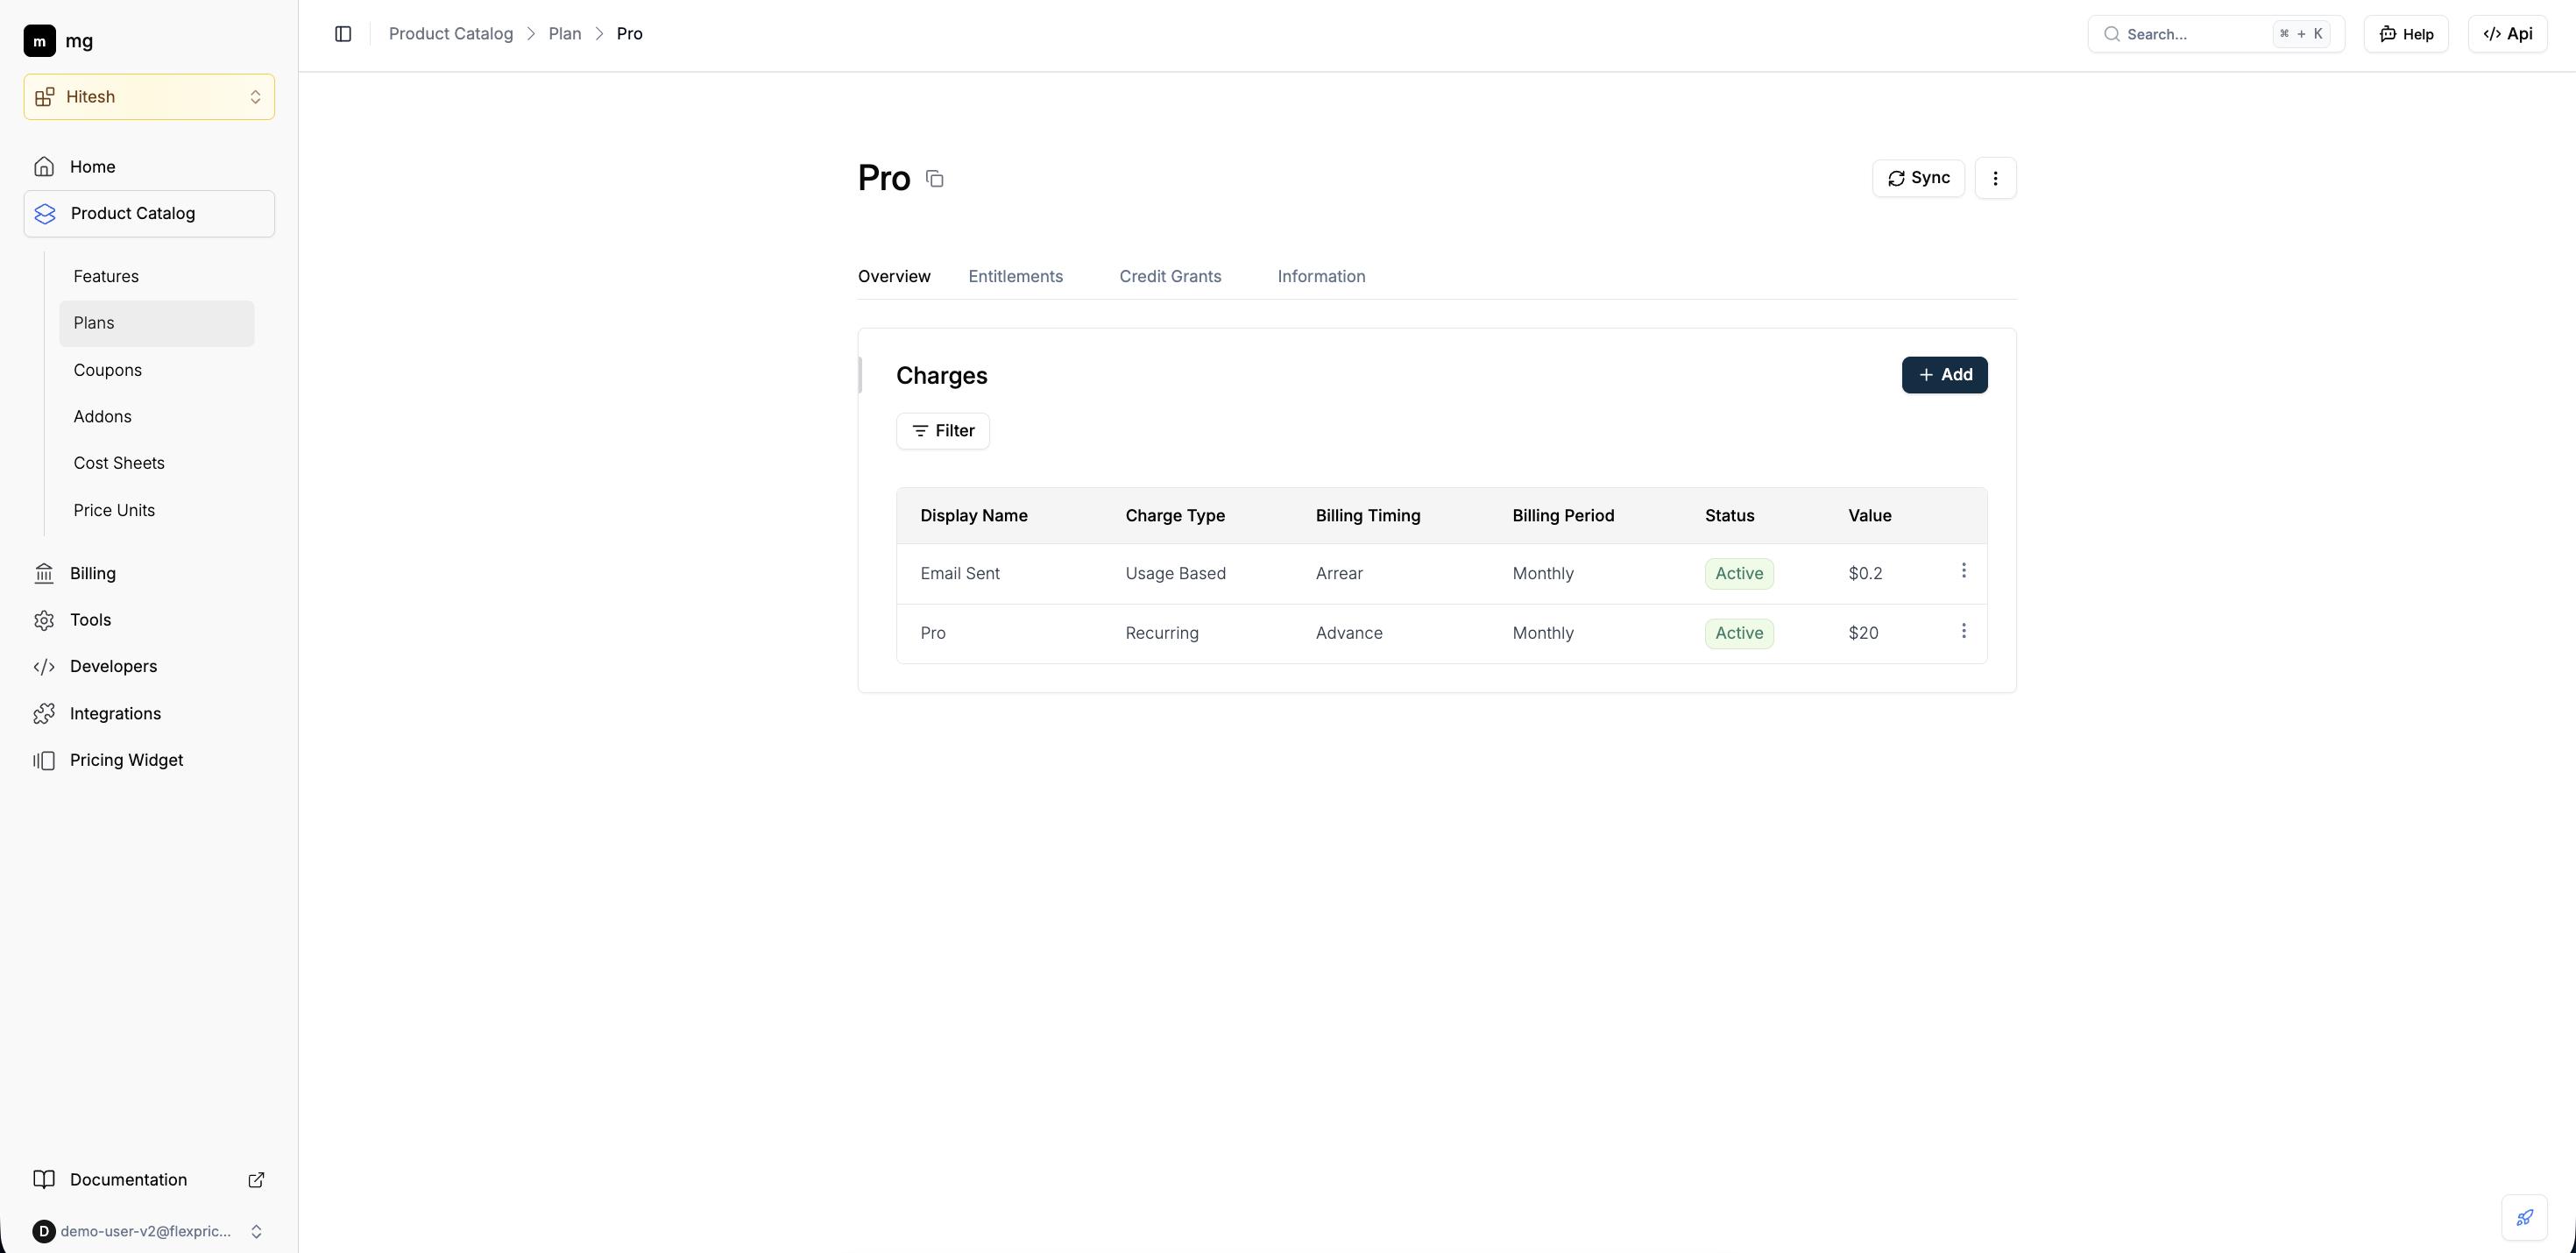The height and width of the screenshot is (1253, 2576).
Task: Click the Add charge button
Action: pos(1944,375)
